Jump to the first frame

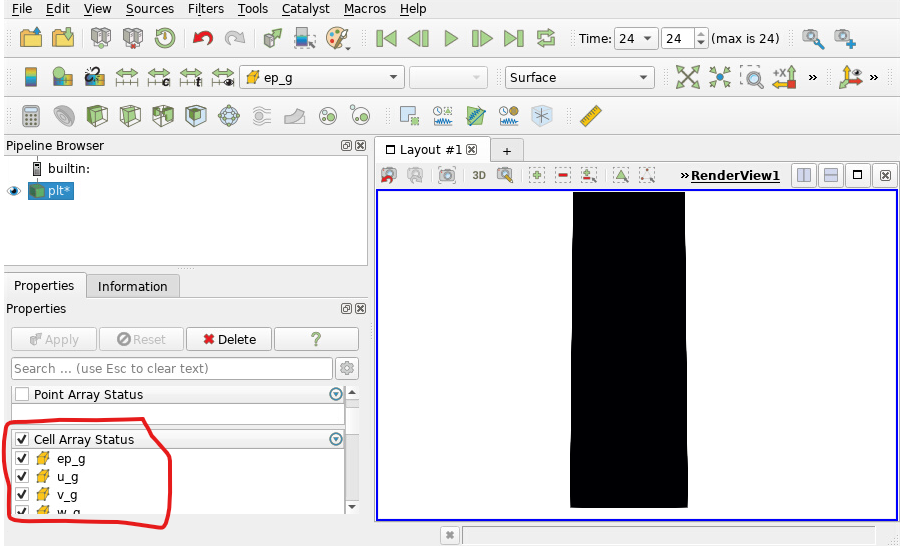[x=386, y=38]
